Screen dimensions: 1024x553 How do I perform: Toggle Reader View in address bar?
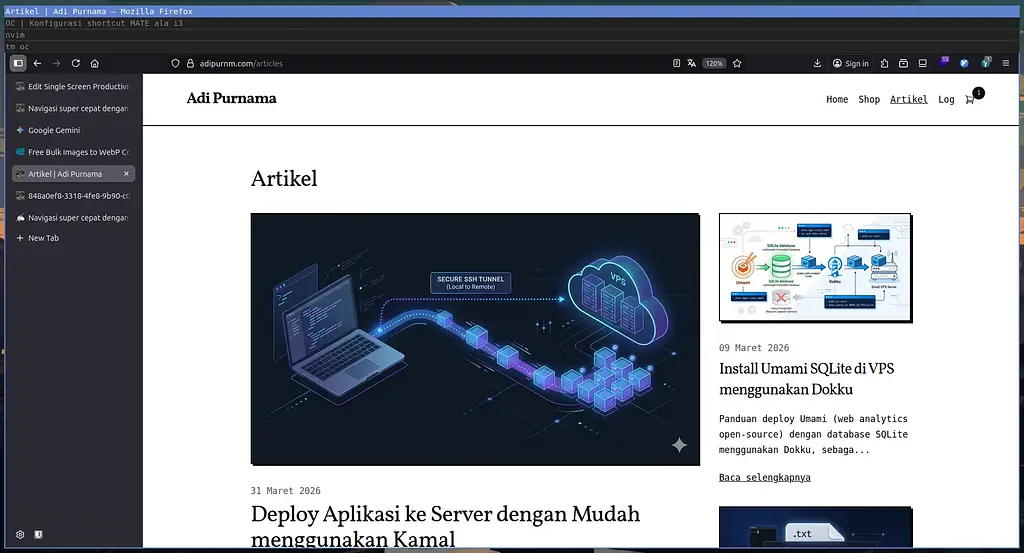(676, 63)
